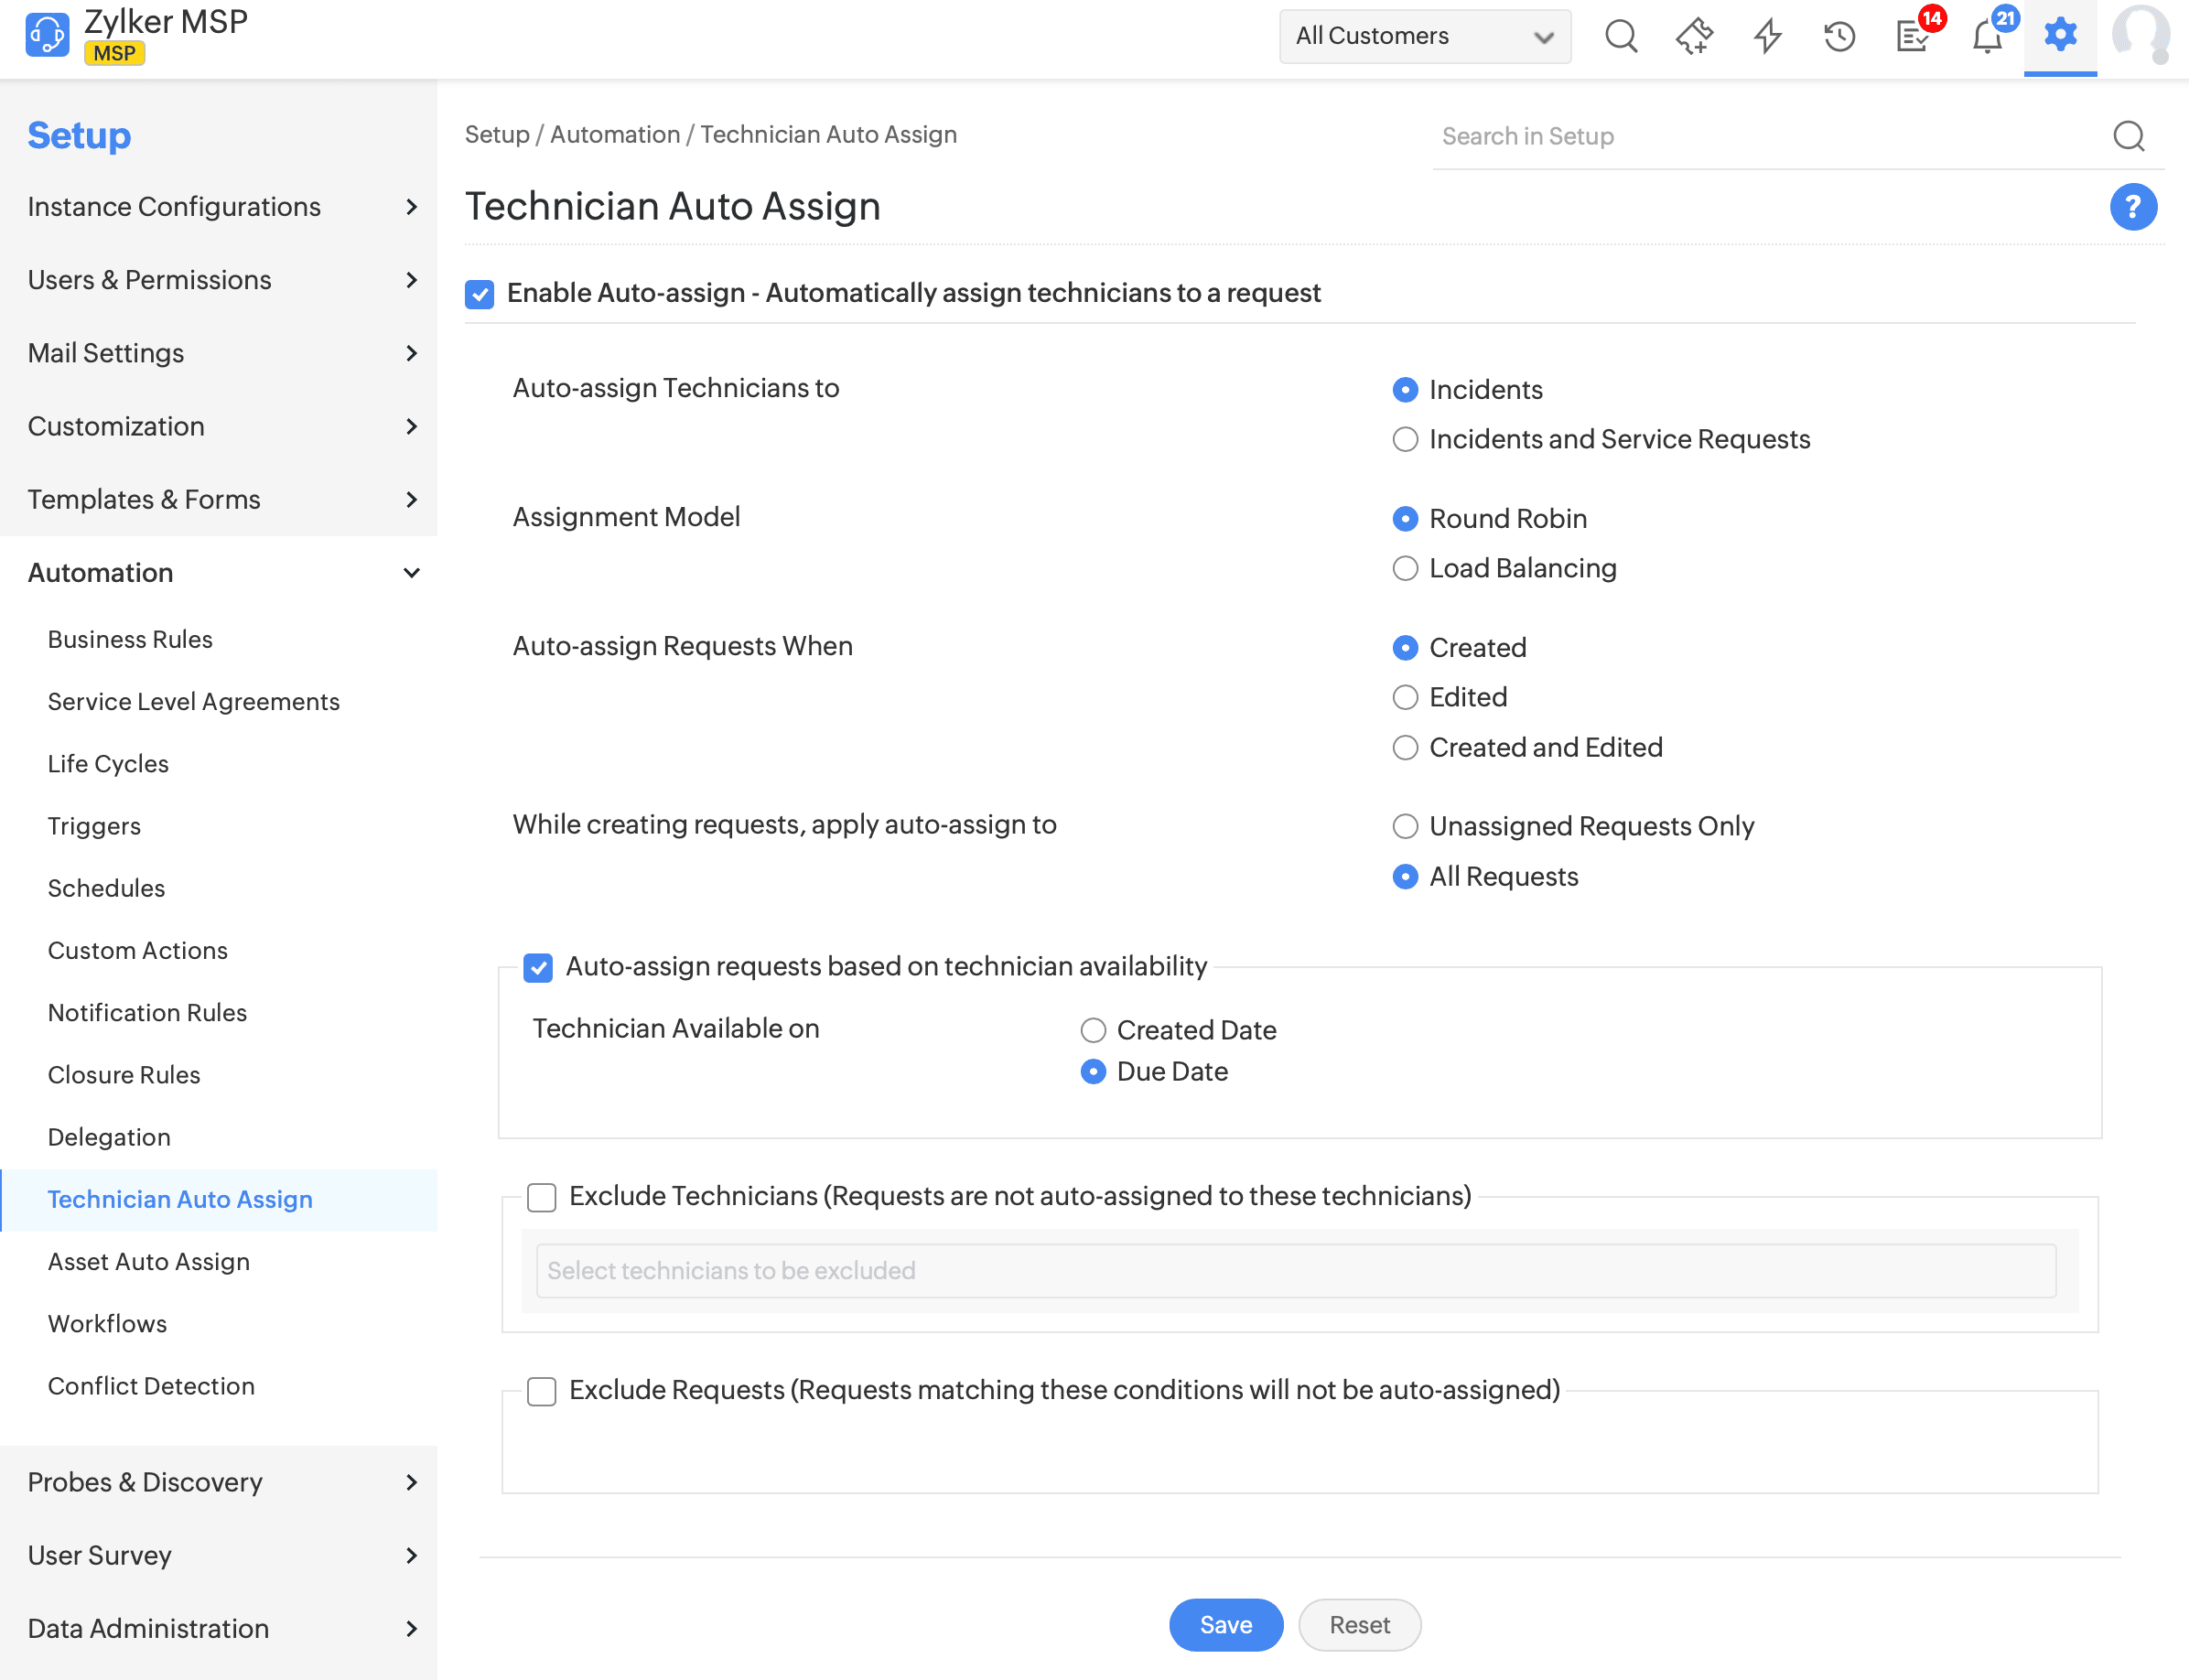Click the user profile avatar
The height and width of the screenshot is (1680, 2189).
click(2140, 35)
